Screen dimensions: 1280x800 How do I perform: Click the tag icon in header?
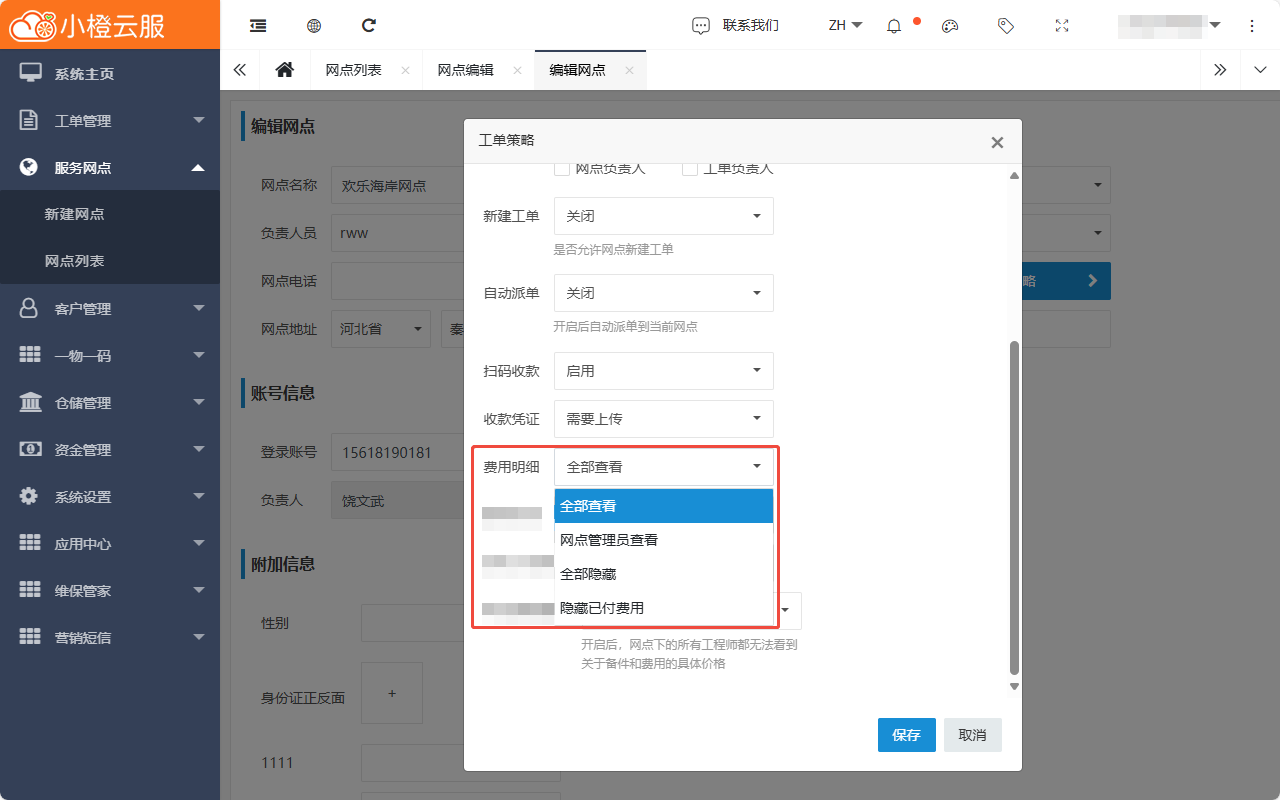1006,26
